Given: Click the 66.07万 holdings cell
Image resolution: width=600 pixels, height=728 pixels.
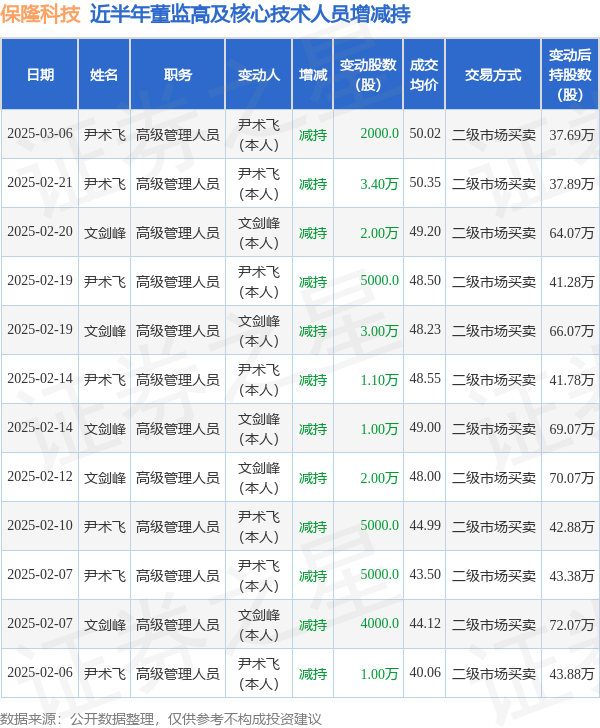Looking at the screenshot, I should 571,330.
